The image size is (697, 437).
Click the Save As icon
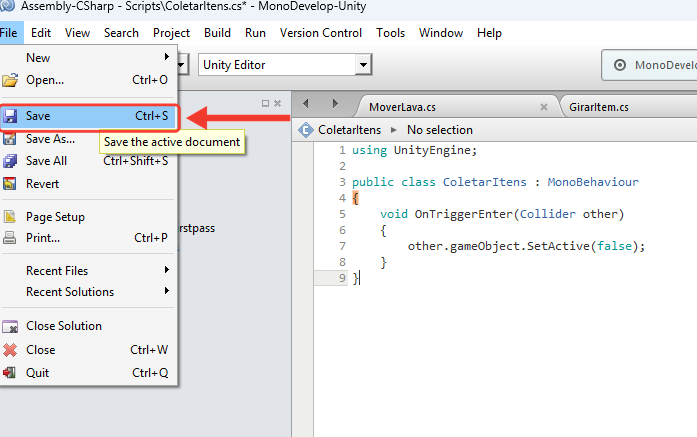click(x=10, y=139)
